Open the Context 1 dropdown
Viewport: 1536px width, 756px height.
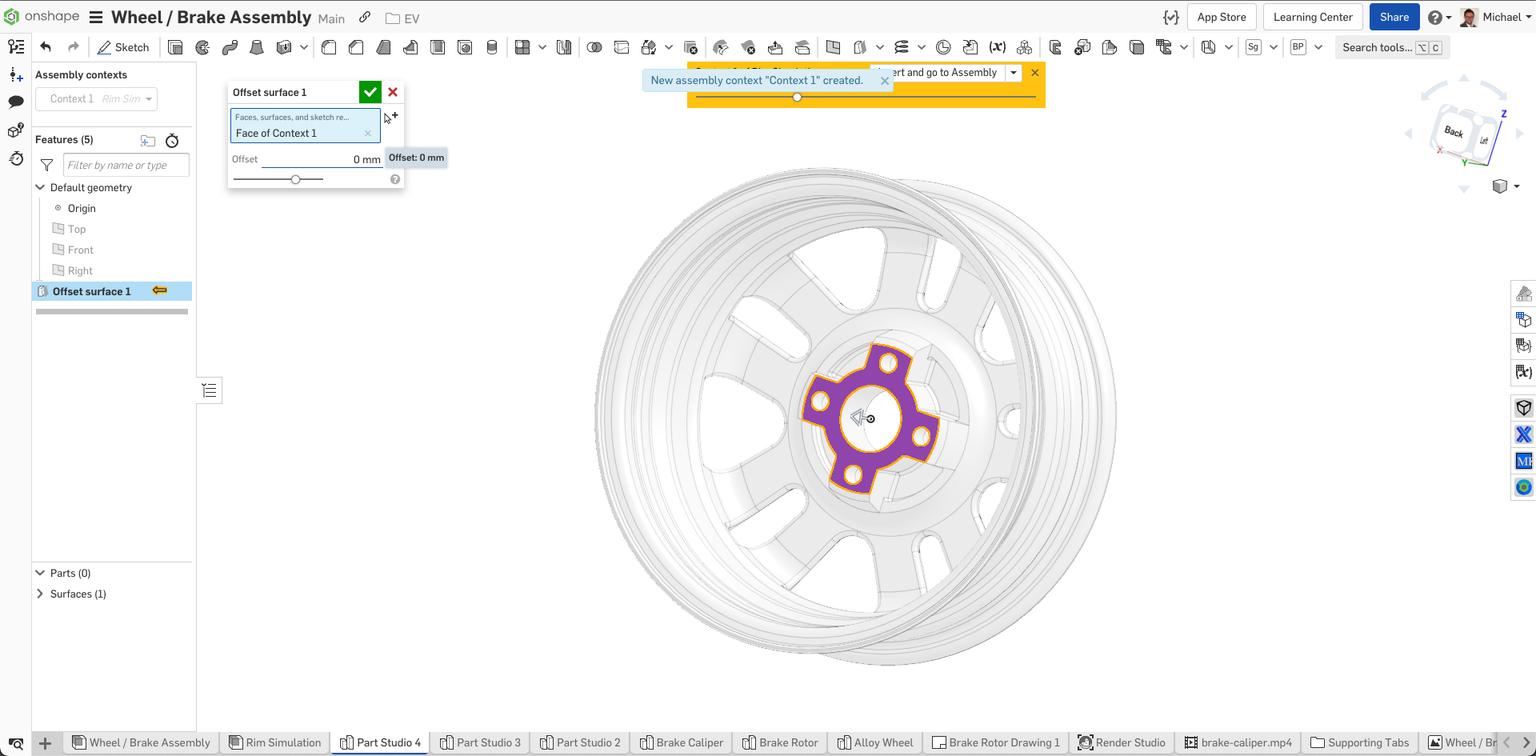coord(147,98)
